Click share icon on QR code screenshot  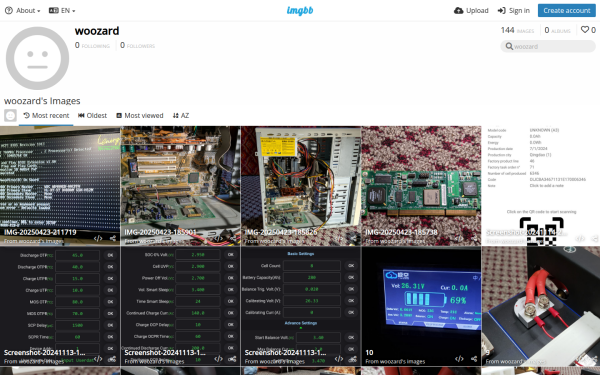click(x=595, y=238)
